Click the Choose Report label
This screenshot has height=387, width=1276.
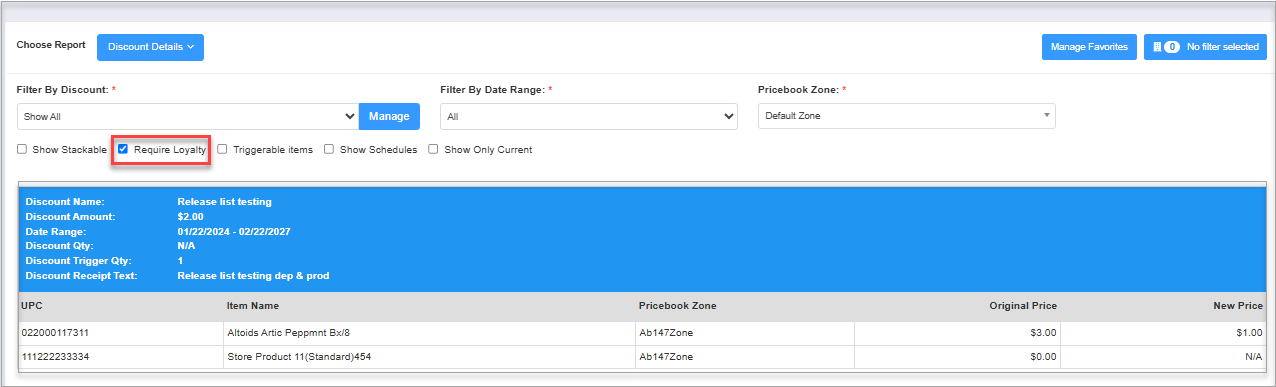pos(51,45)
